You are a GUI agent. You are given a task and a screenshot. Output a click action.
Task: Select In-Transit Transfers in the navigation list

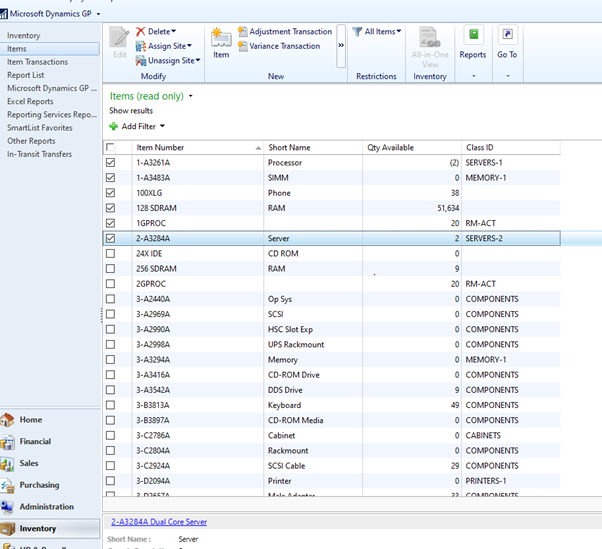[x=39, y=154]
